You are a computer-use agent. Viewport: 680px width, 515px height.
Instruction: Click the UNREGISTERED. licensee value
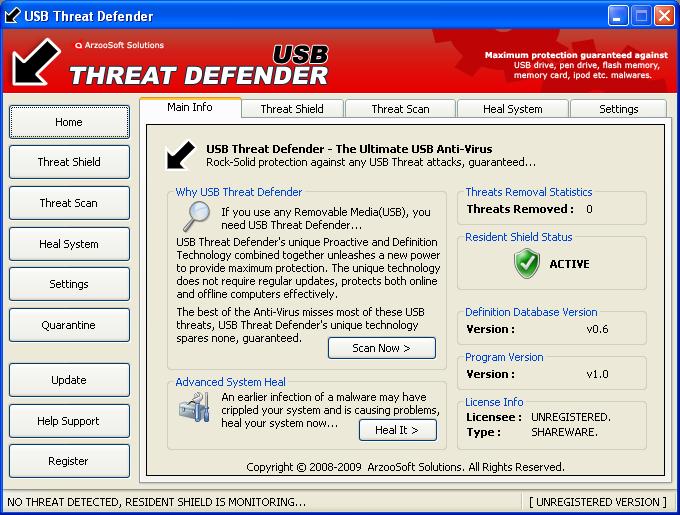click(571, 417)
